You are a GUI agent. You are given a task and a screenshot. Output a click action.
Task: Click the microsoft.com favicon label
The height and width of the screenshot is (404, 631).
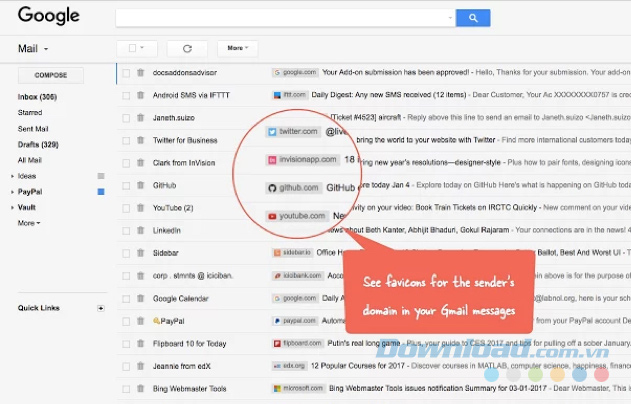click(x=299, y=388)
